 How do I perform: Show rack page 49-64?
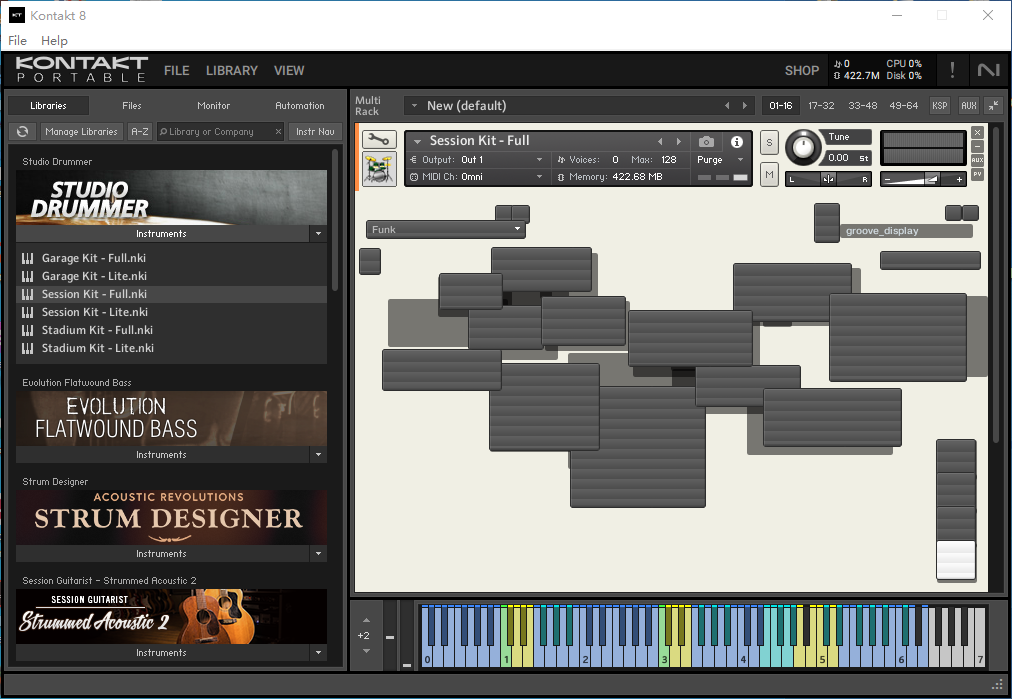point(904,105)
